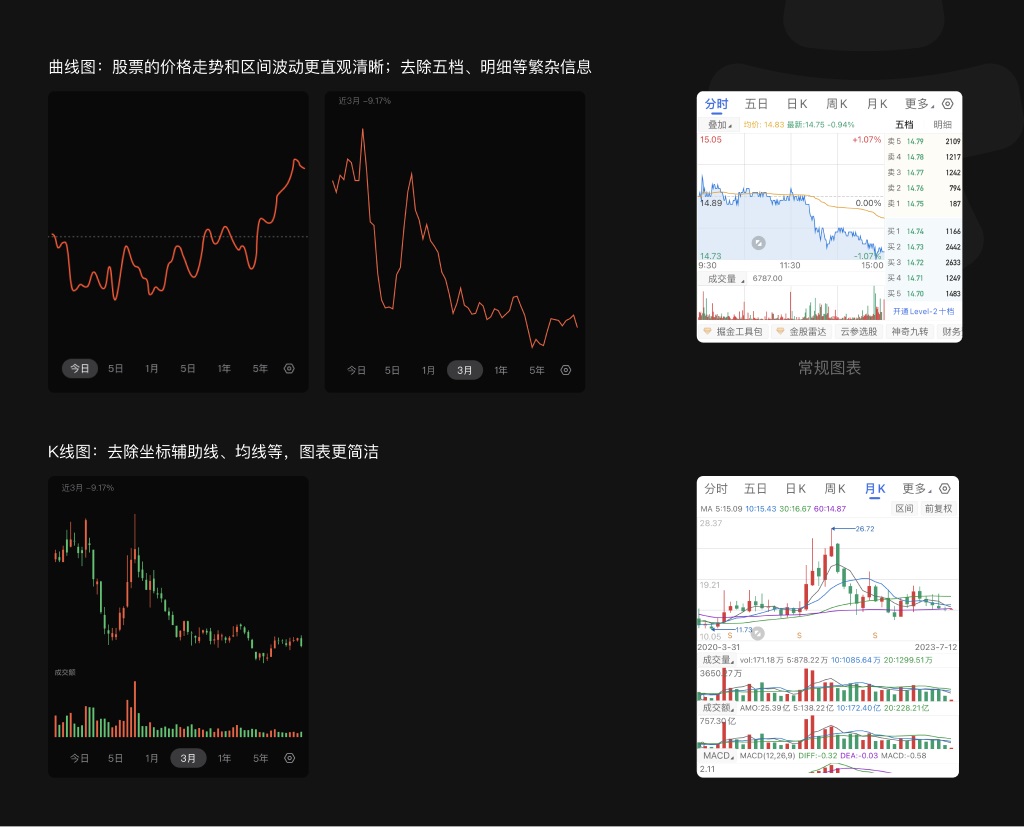The image size is (1024, 827).
Task: Expand 更多 dropdown in bottom regular chart
Action: pos(916,489)
